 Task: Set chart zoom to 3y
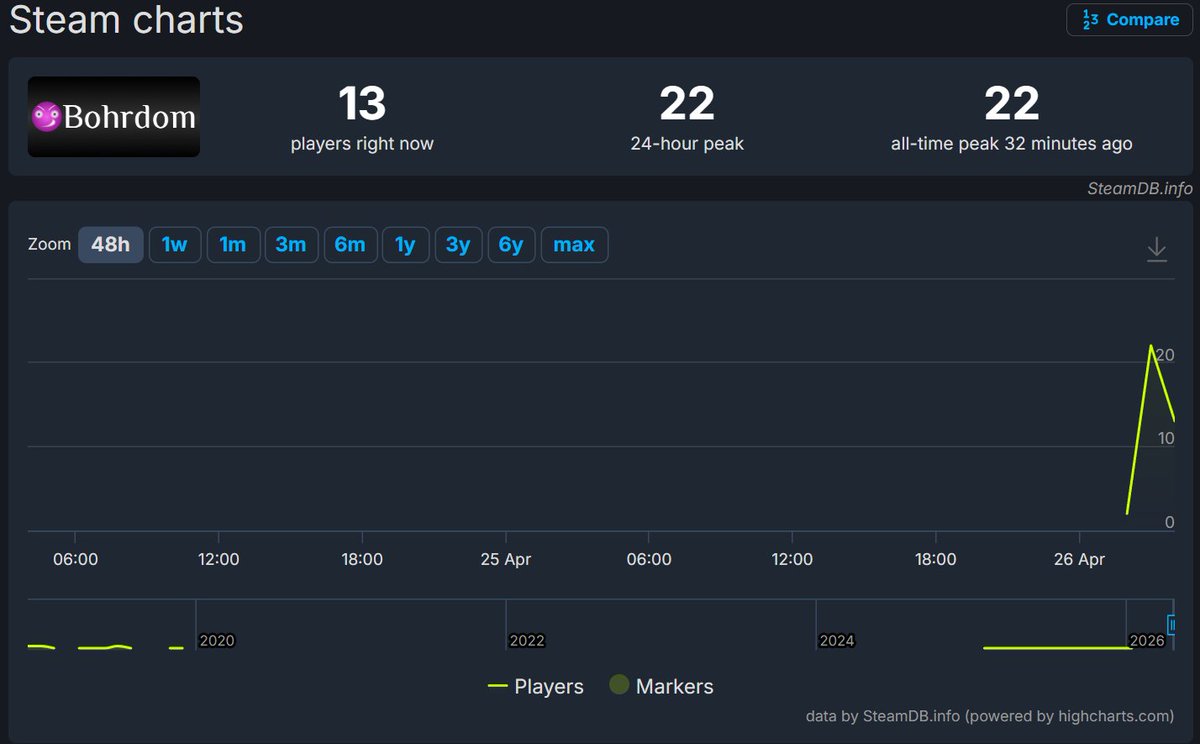pyautogui.click(x=458, y=245)
